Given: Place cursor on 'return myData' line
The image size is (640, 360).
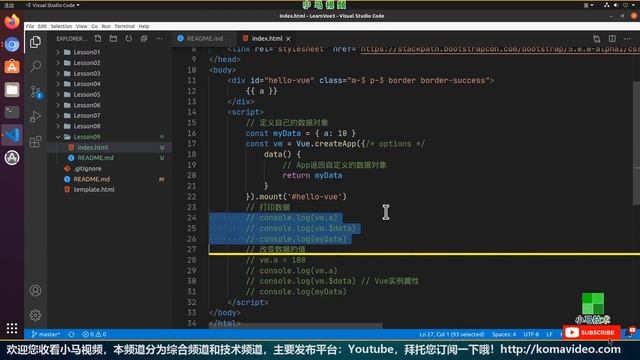Looking at the screenshot, I should (312, 176).
